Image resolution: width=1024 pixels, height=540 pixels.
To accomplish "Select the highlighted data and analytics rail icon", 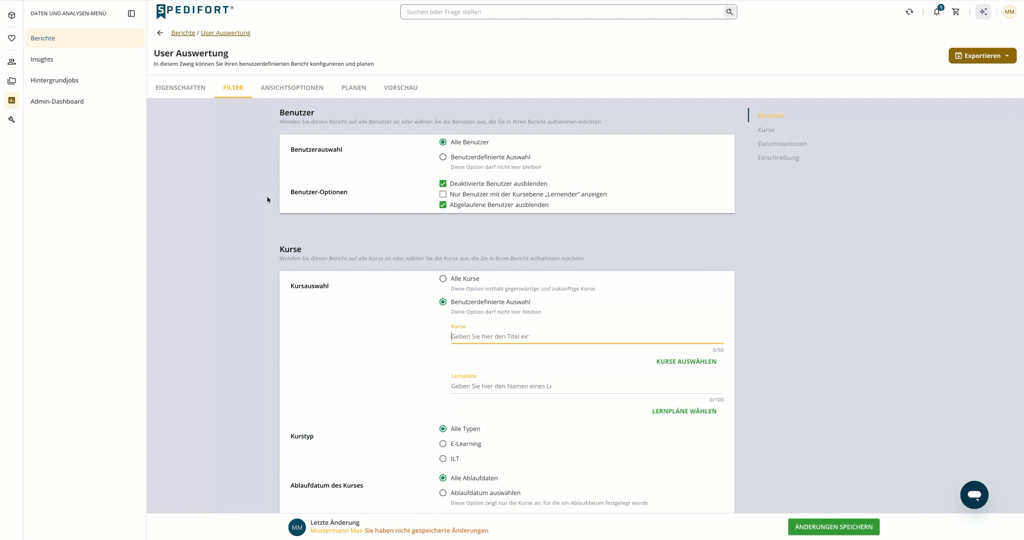I will tap(11, 101).
